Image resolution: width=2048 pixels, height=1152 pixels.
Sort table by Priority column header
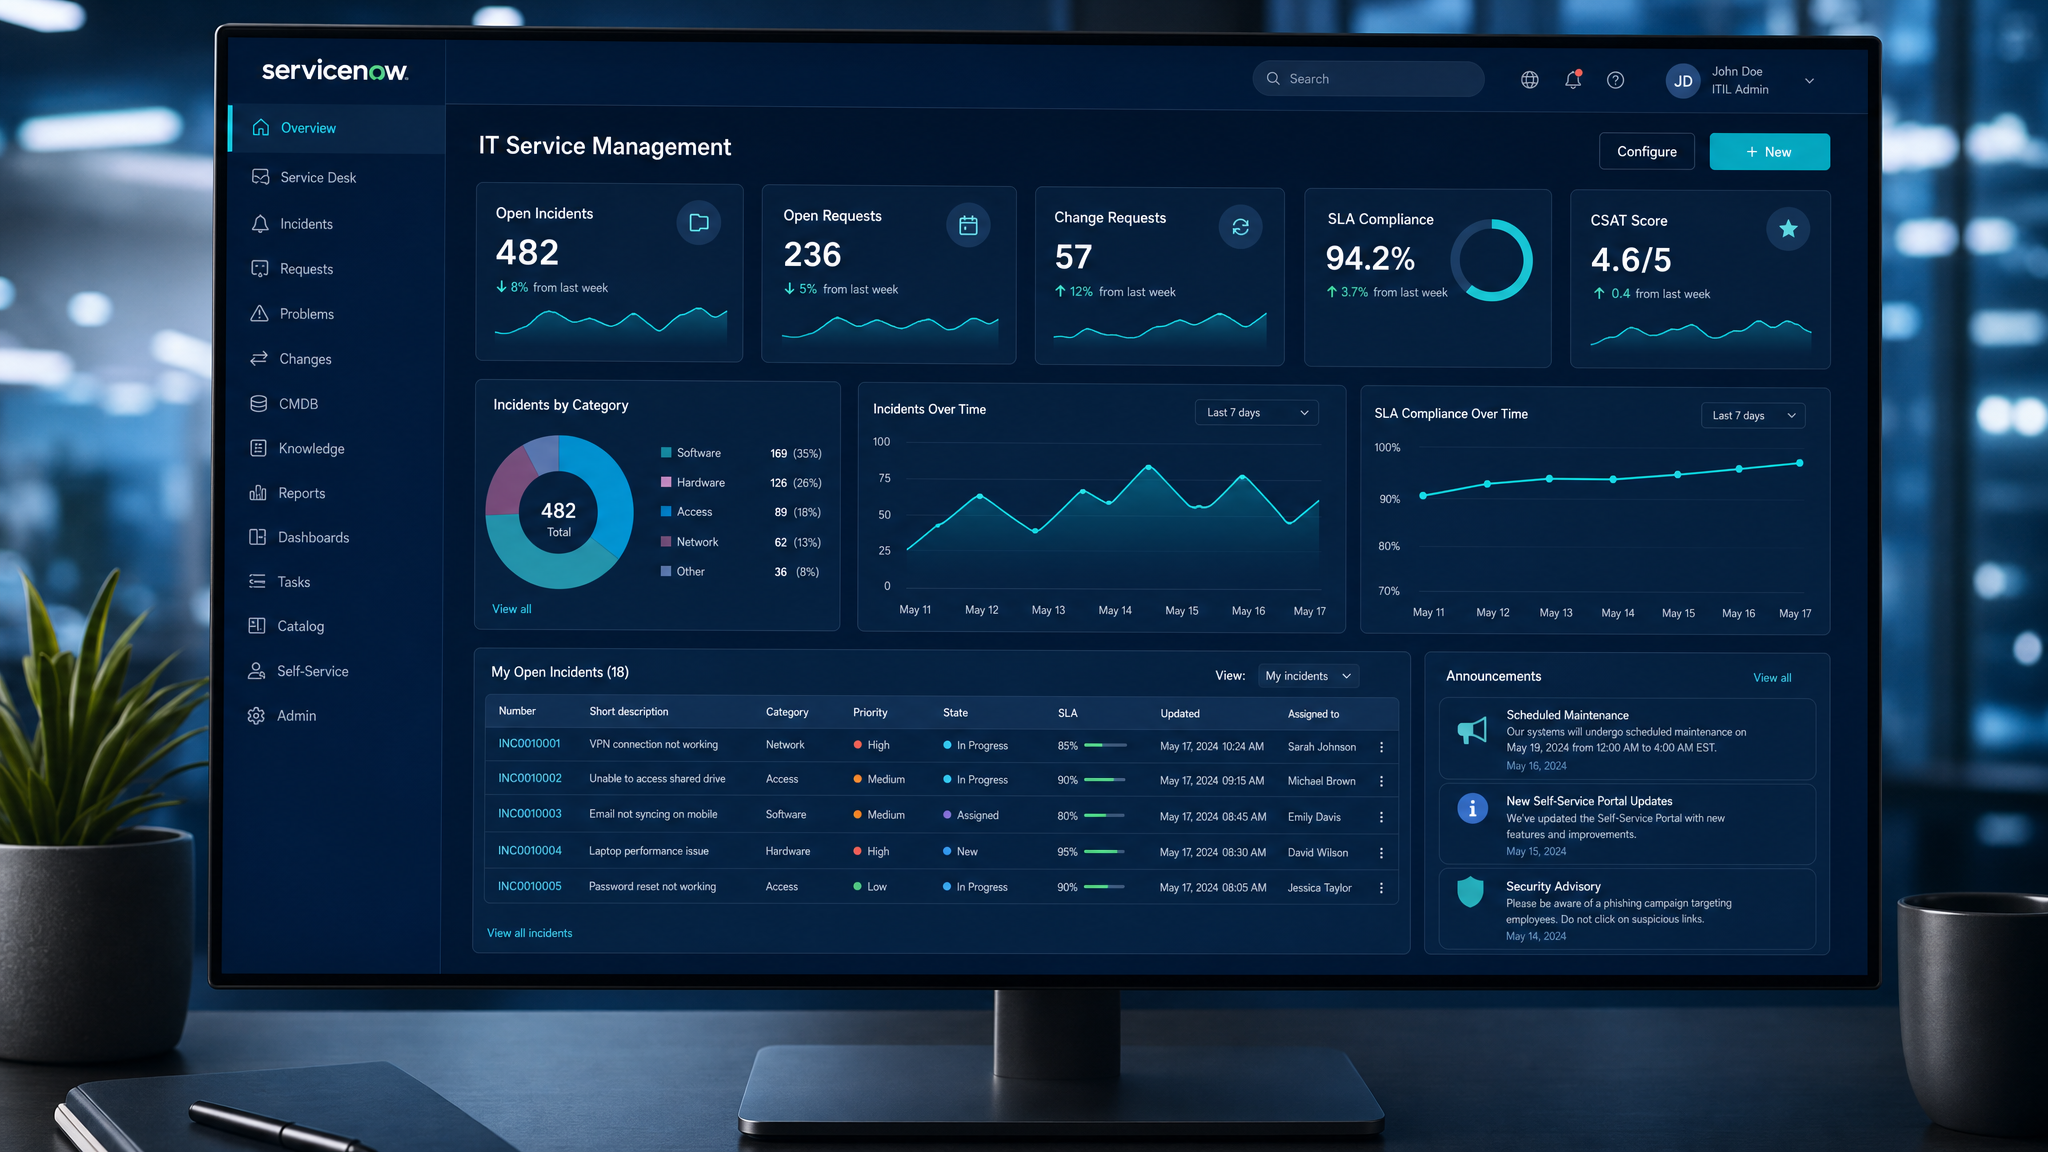(870, 713)
